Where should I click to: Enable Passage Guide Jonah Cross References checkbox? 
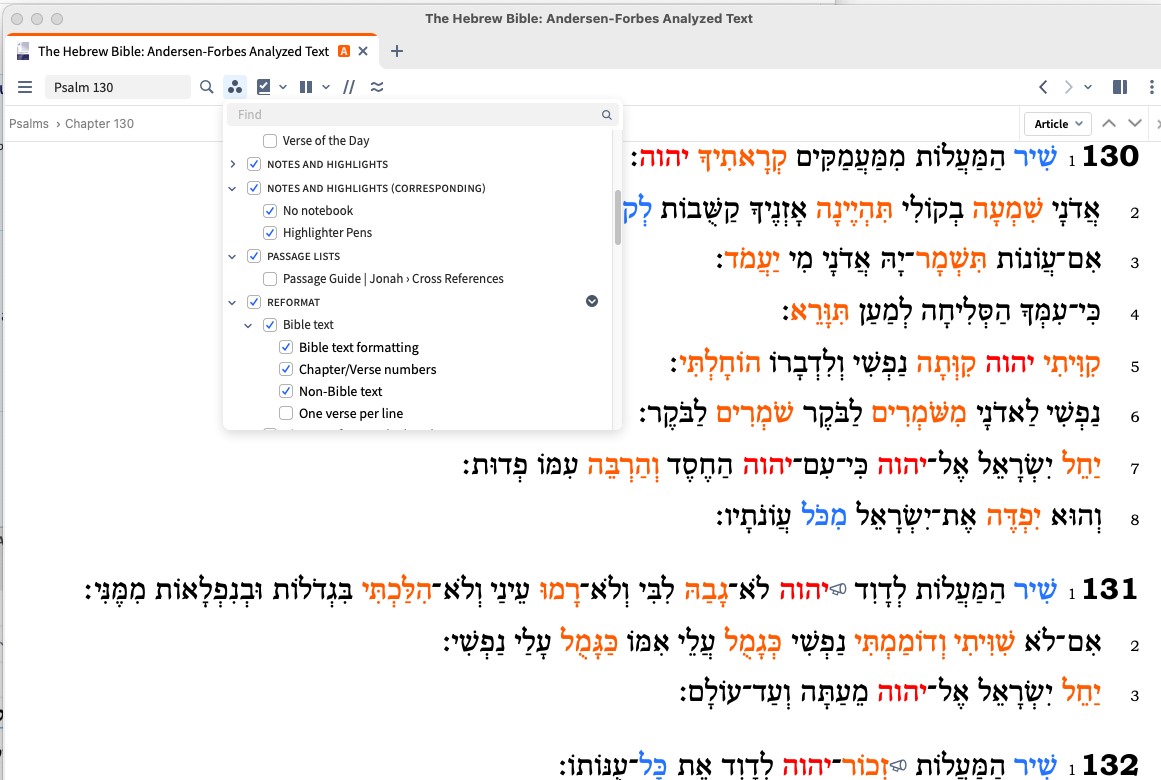[x=270, y=279]
